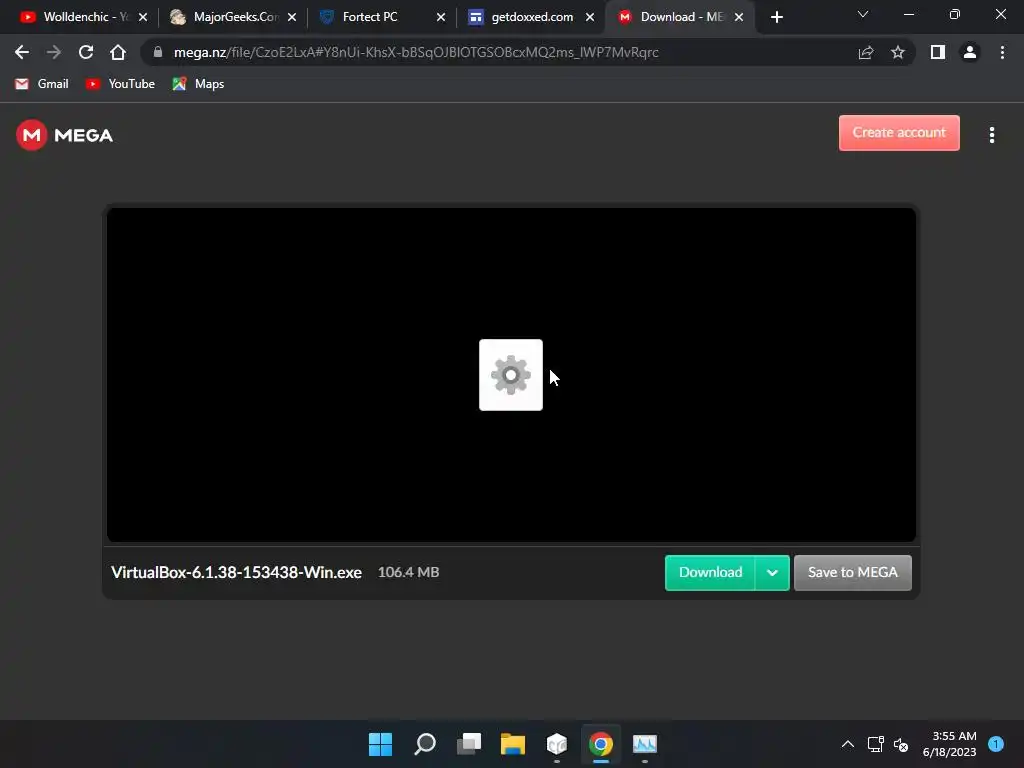The height and width of the screenshot is (768, 1024).
Task: Open the Windows Start menu
Action: click(380, 743)
